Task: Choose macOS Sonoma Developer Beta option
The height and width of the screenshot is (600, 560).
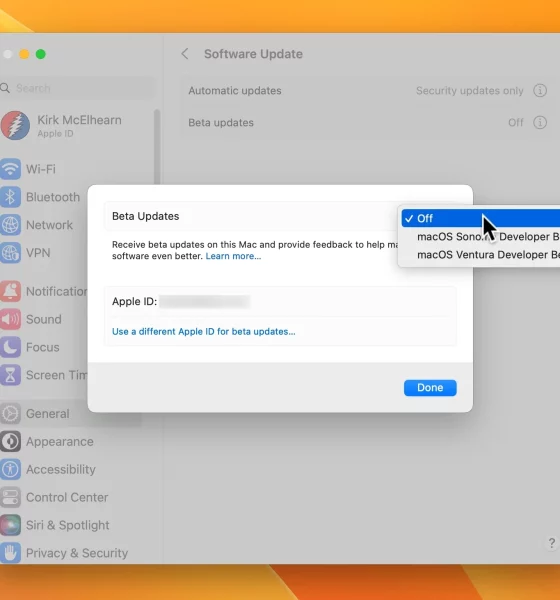Action: pyautogui.click(x=481, y=236)
